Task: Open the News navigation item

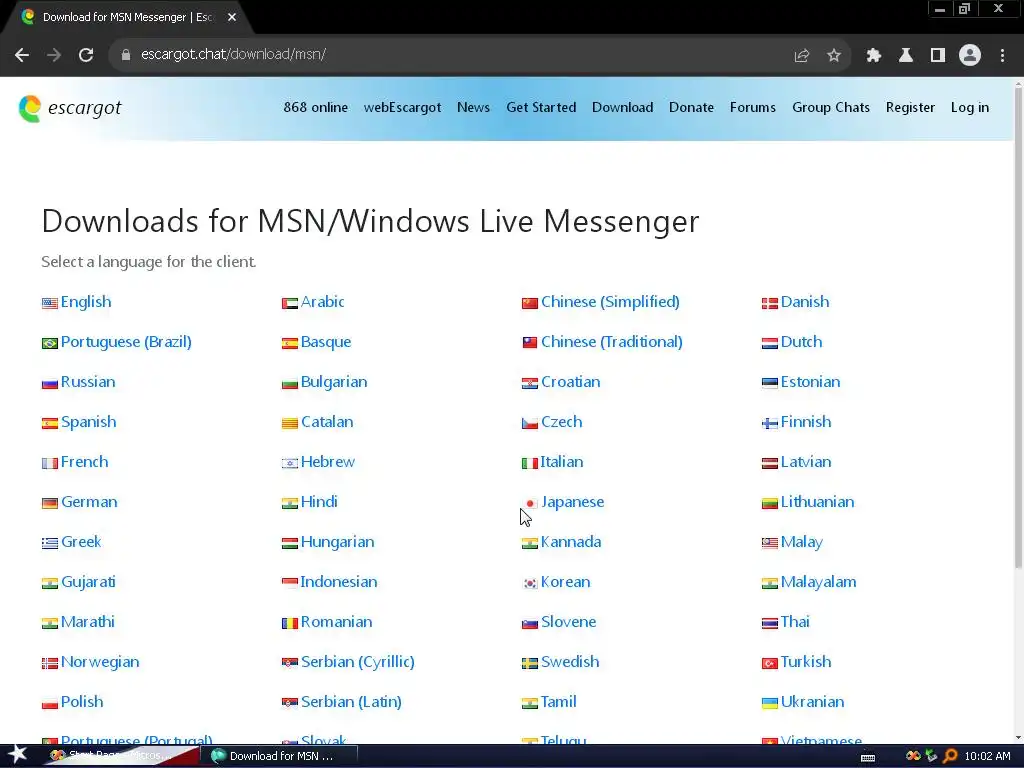Action: click(473, 107)
